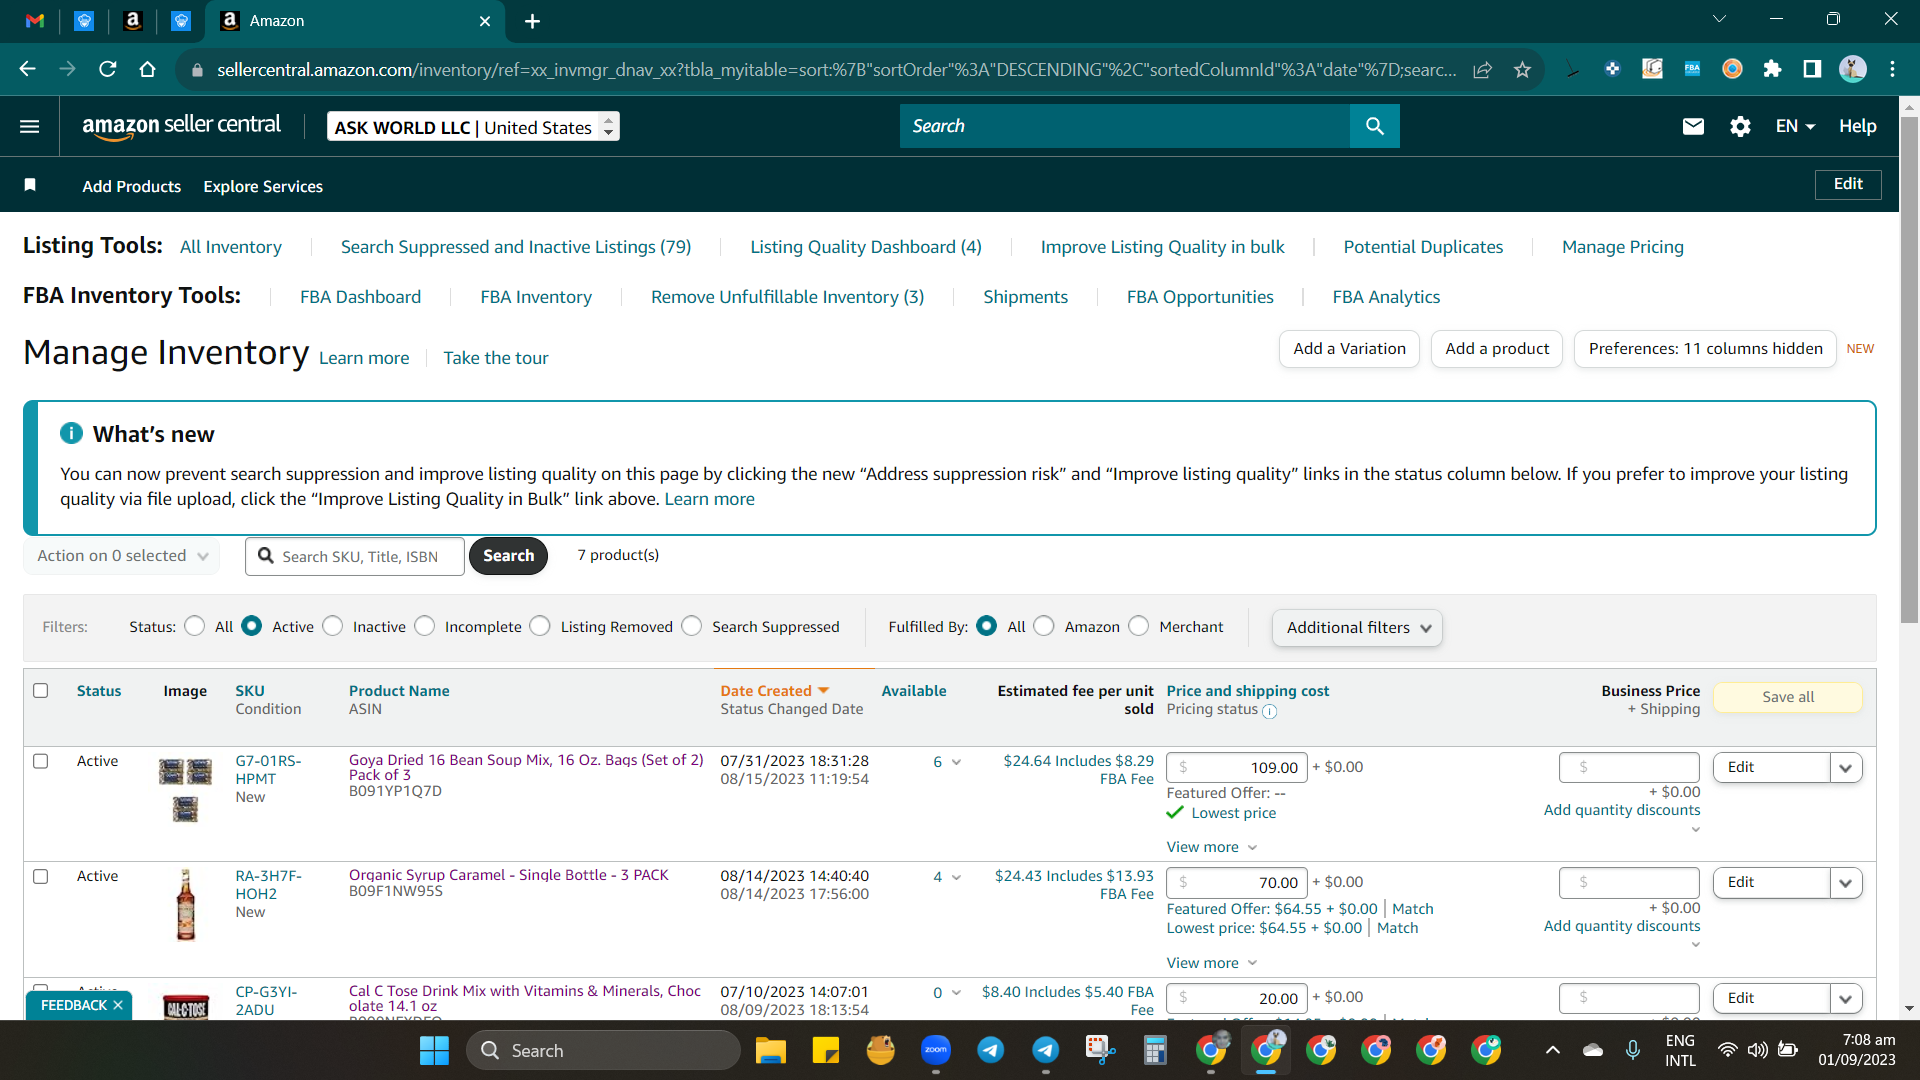Tick the select-all checkbox in table header
Screen dimensions: 1920x1080
(x=41, y=691)
